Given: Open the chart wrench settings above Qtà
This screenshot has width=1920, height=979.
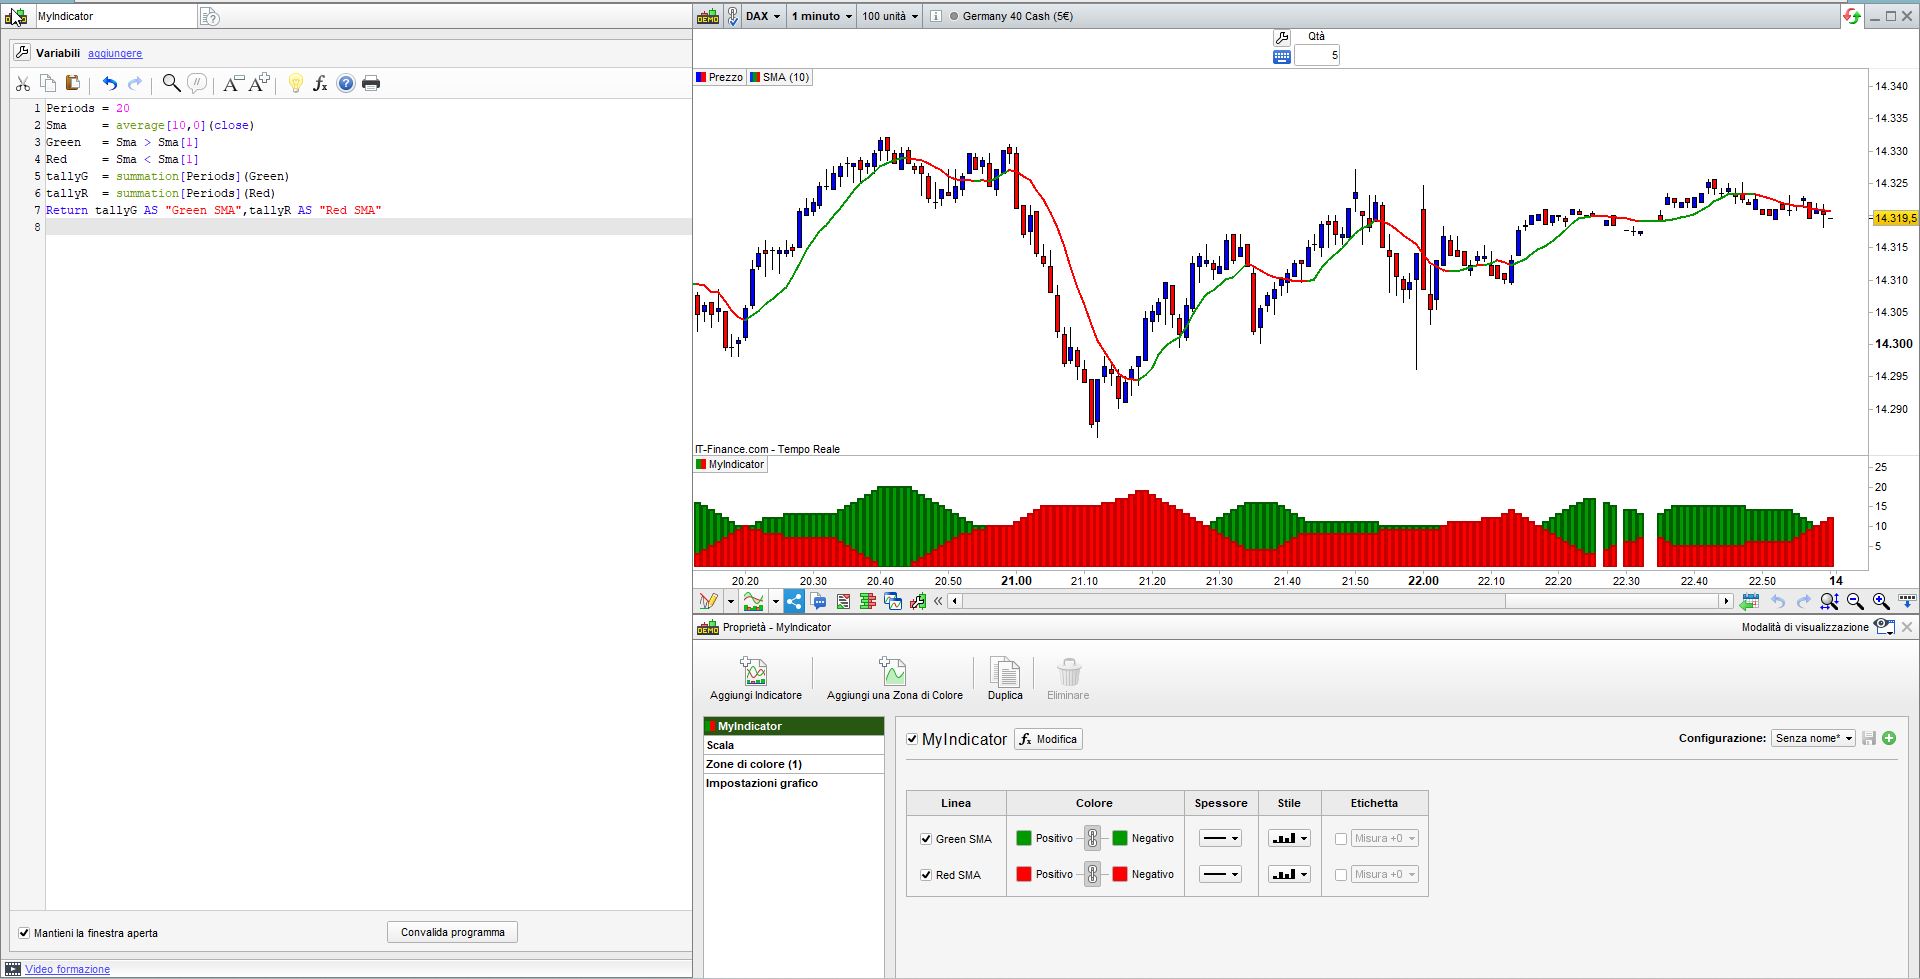Looking at the screenshot, I should (x=1281, y=38).
